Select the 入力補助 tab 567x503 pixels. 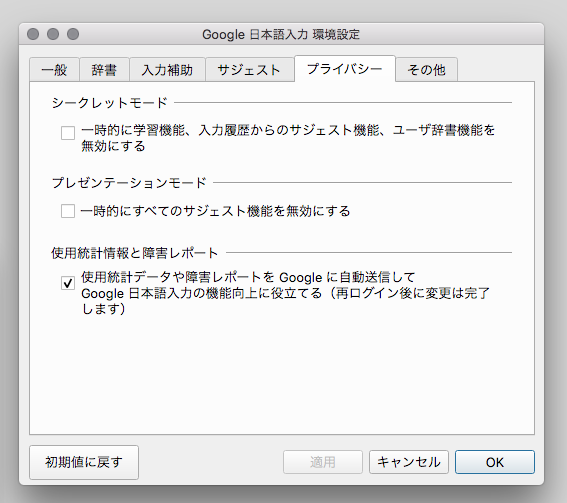point(167,69)
